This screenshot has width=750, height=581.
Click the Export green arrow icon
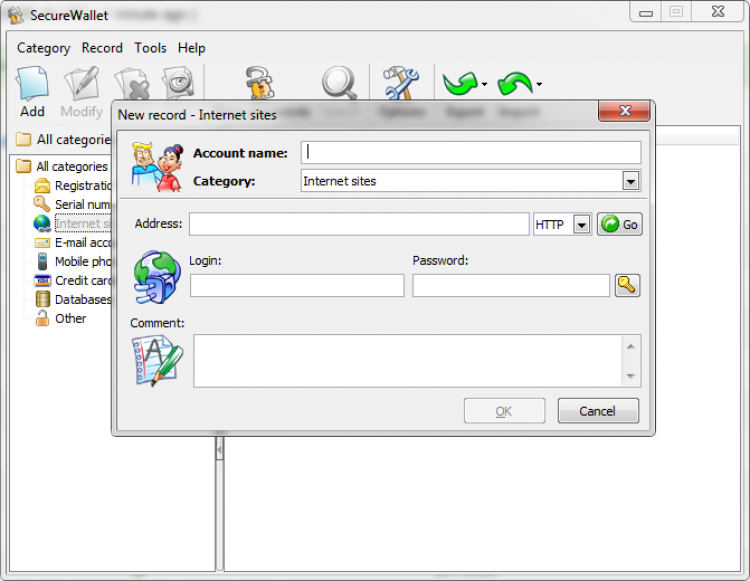click(460, 83)
